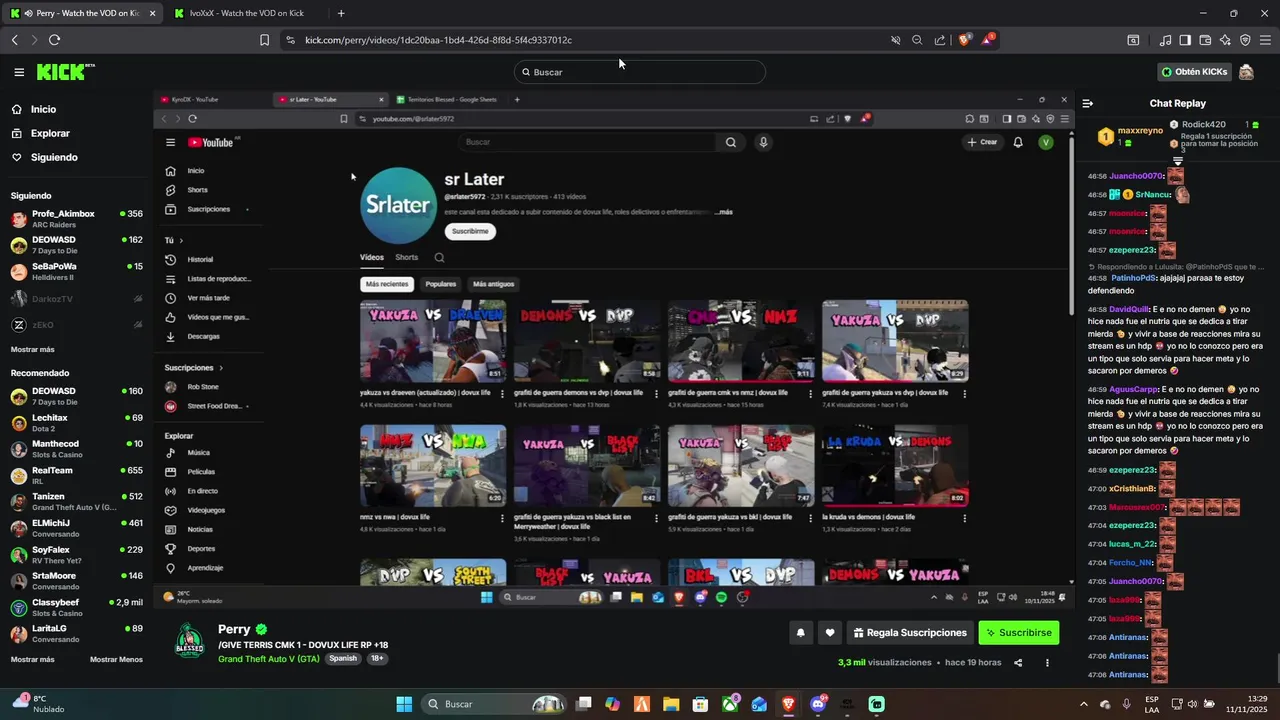Click the green Suscribirse button
Viewport: 1280px width, 720px height.
click(x=1018, y=633)
